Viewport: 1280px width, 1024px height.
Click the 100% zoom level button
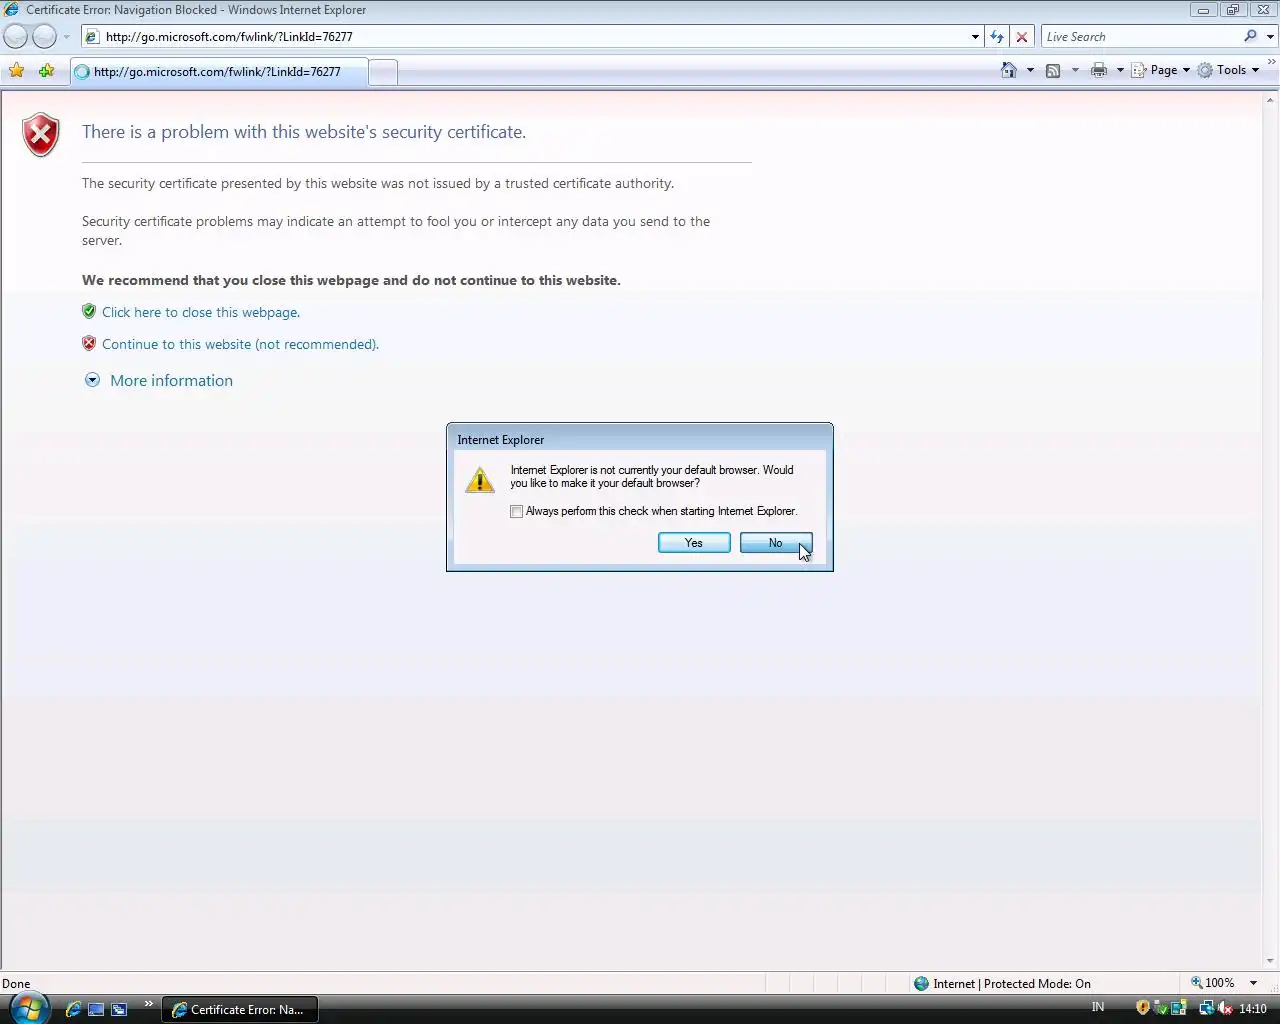tap(1212, 983)
